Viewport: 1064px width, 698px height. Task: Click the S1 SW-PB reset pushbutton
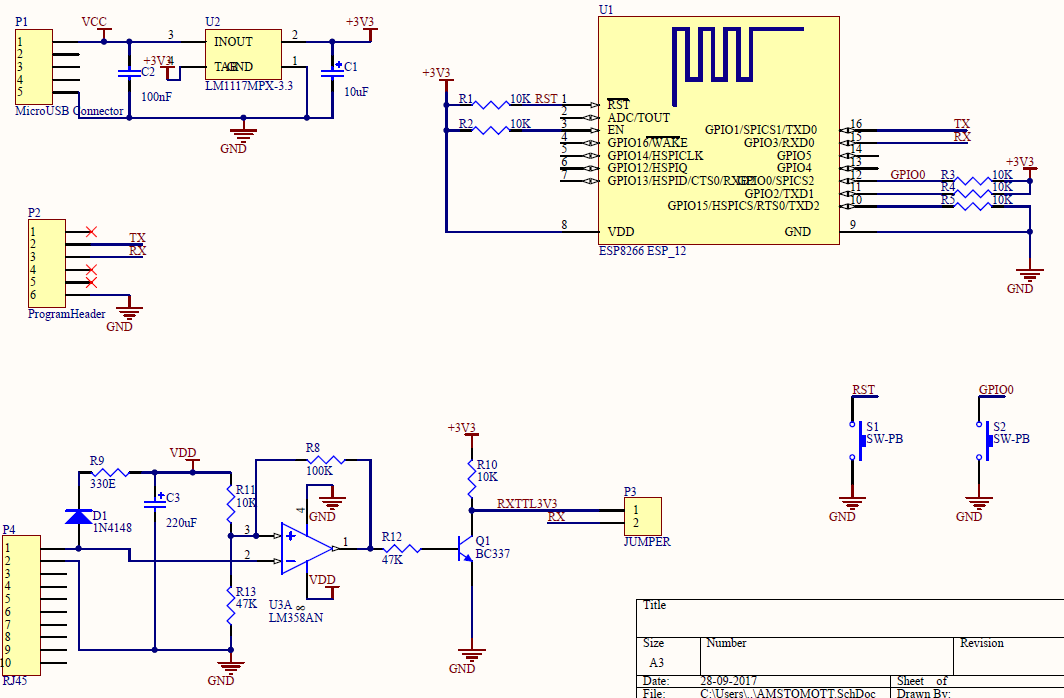click(x=858, y=438)
